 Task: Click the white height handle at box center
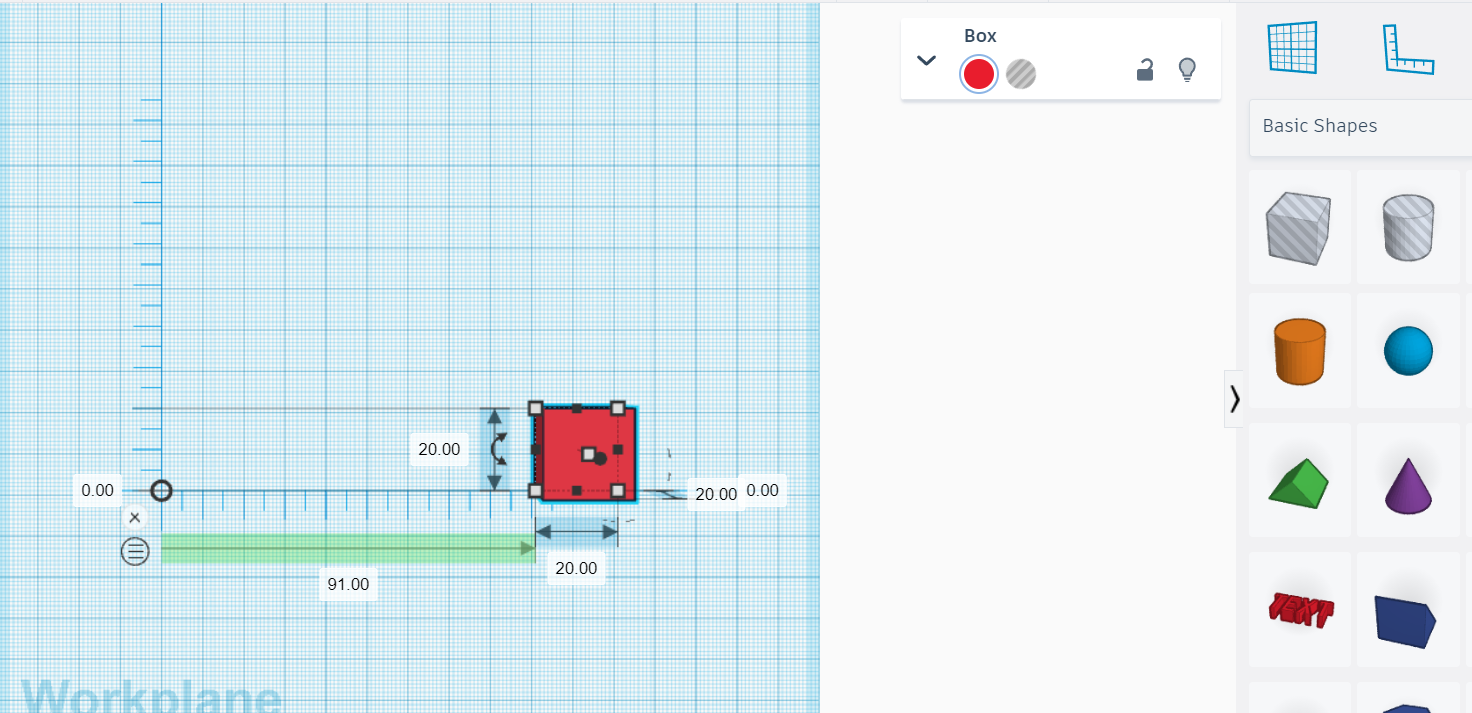tap(588, 454)
